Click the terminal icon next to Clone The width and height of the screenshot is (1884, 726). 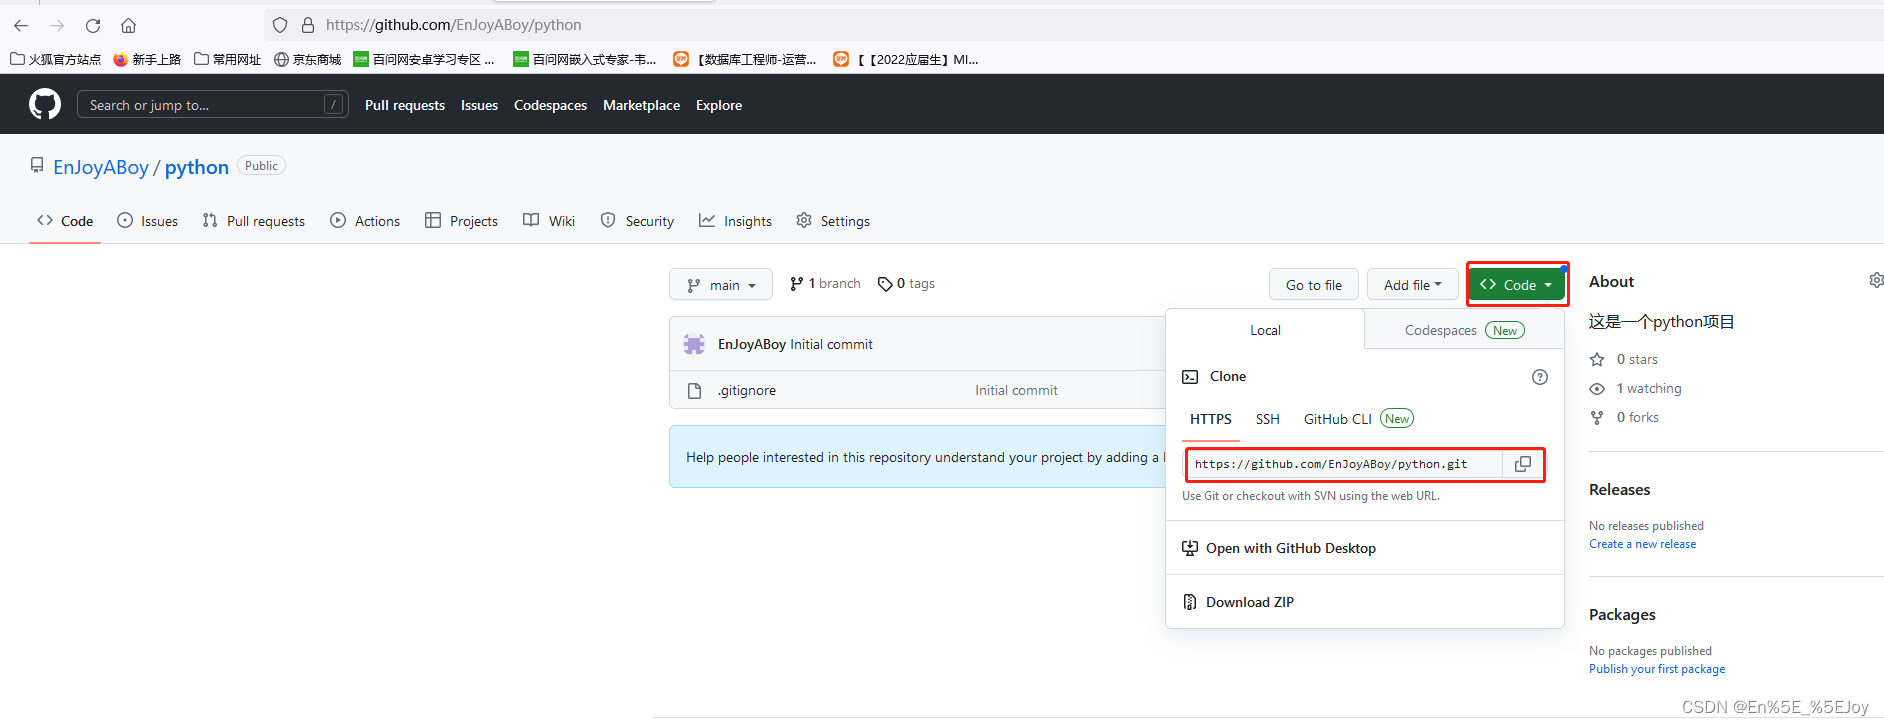pos(1190,377)
